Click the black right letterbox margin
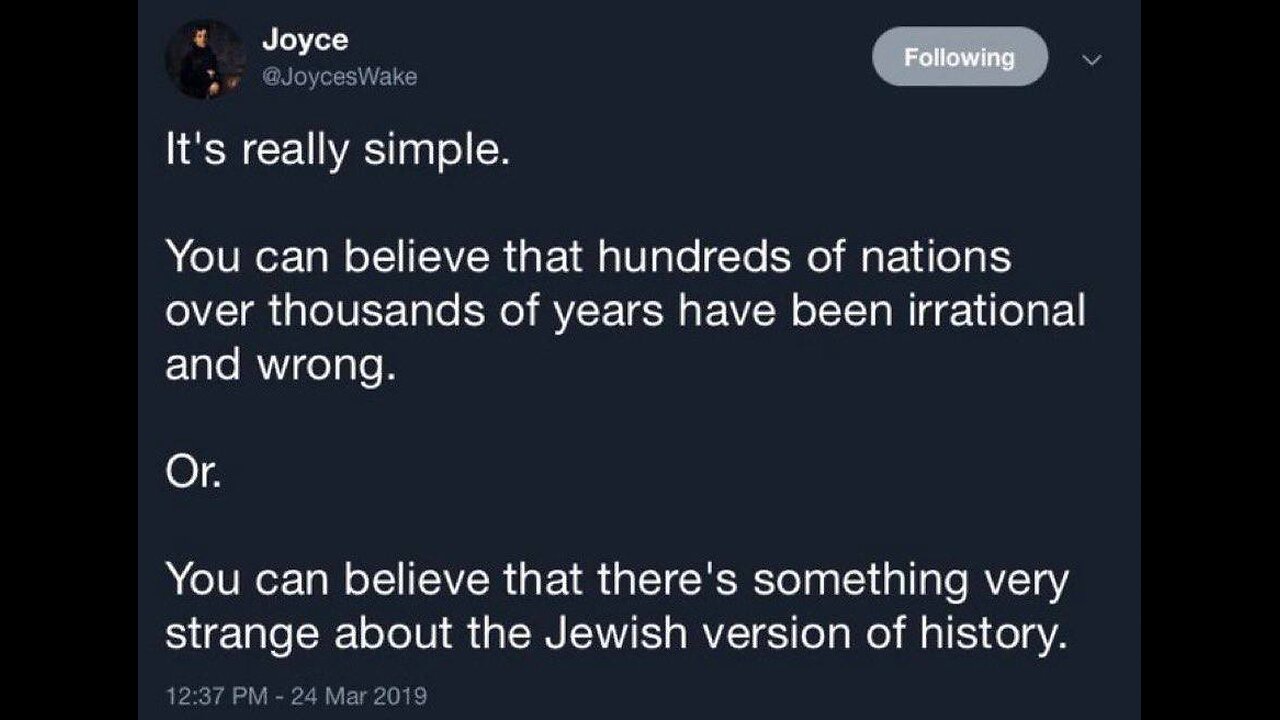1280x720 pixels. coord(1210,360)
